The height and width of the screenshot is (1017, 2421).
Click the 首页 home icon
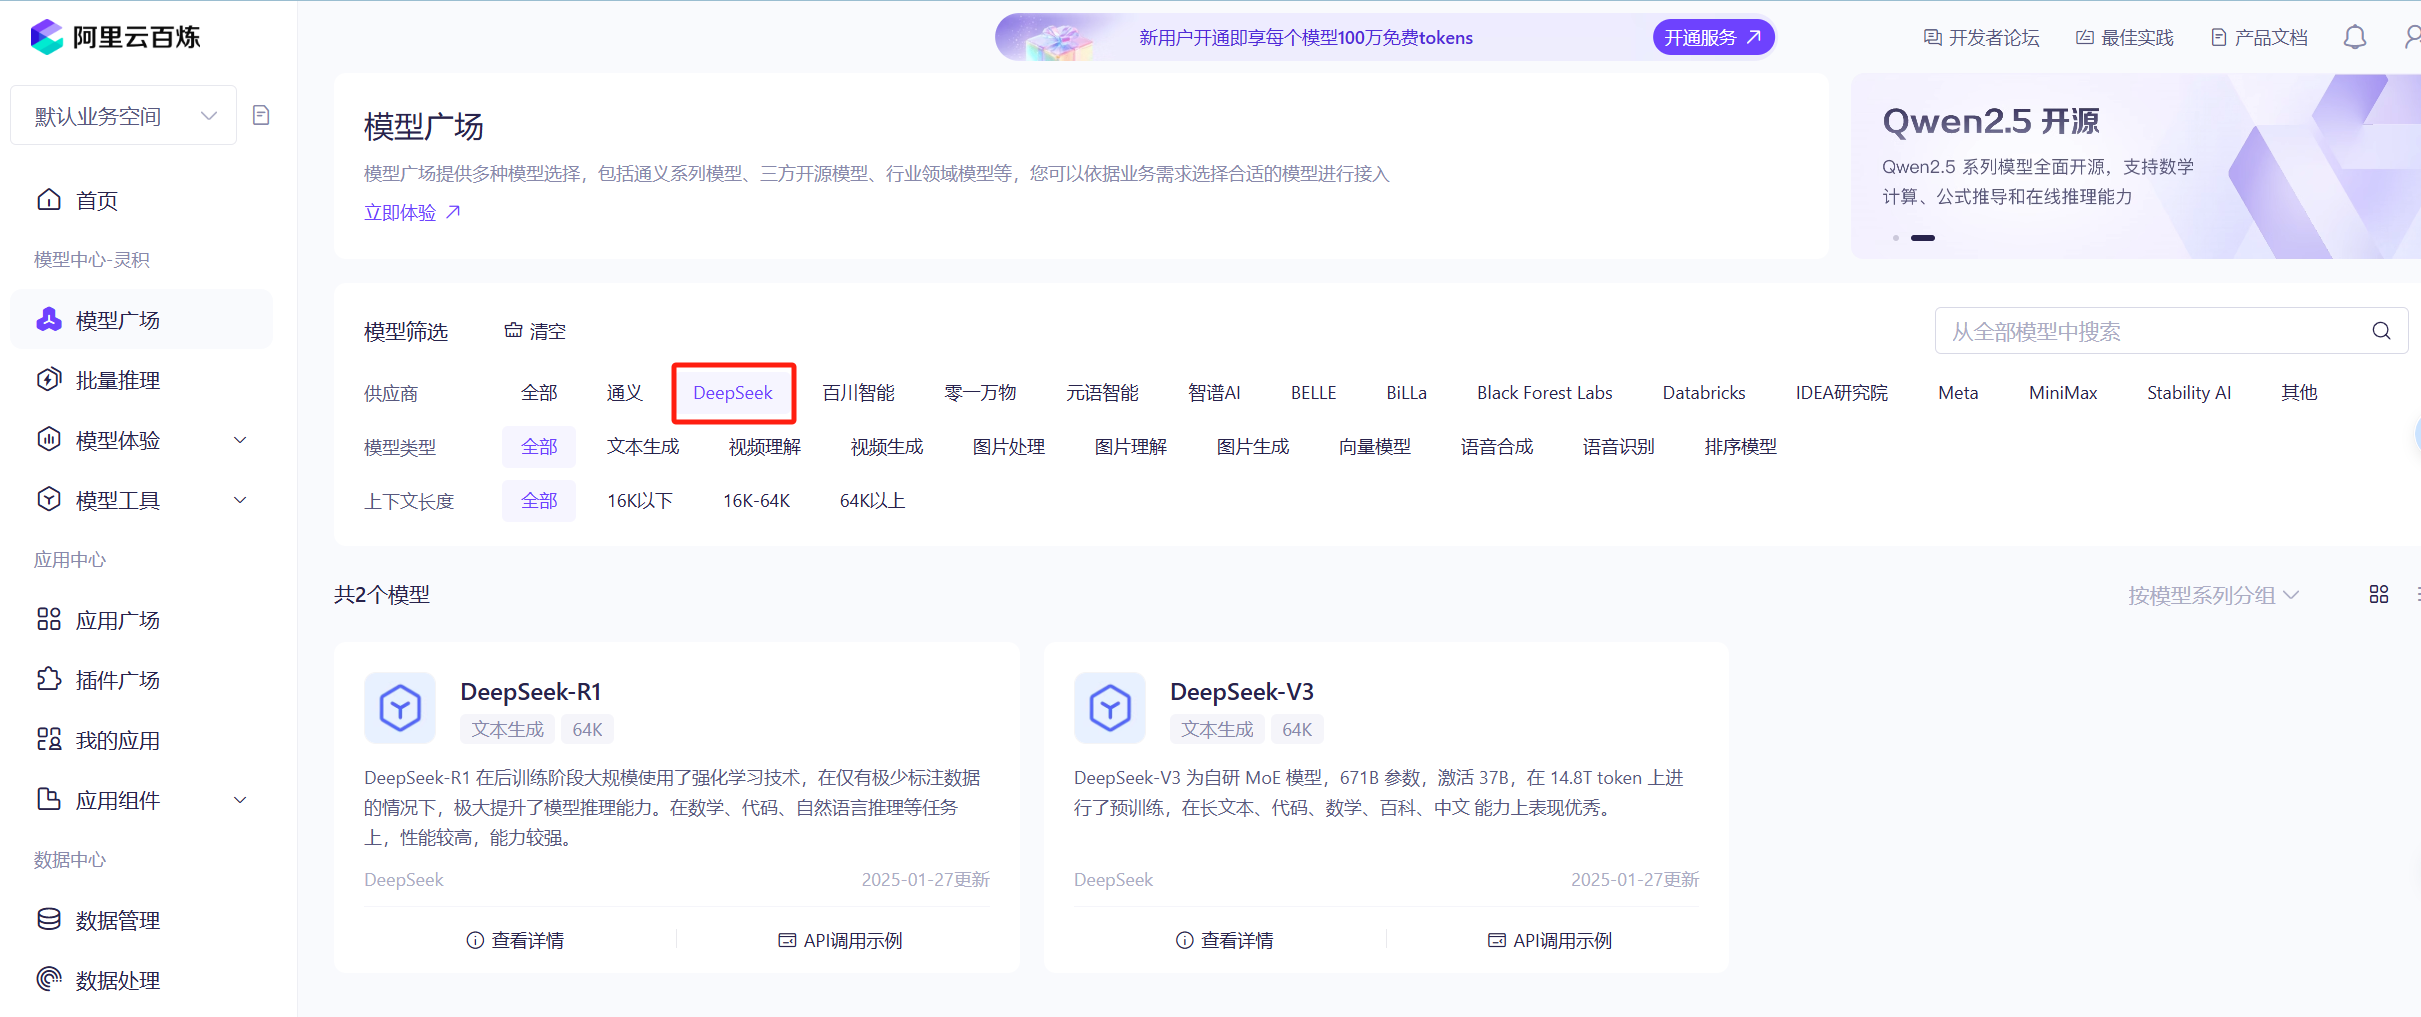[x=49, y=199]
